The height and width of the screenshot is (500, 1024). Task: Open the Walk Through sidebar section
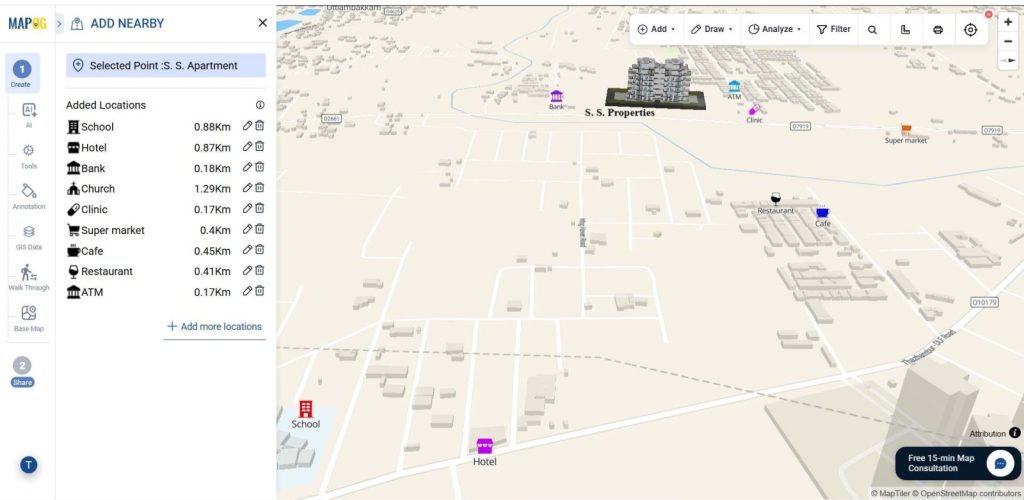click(29, 278)
